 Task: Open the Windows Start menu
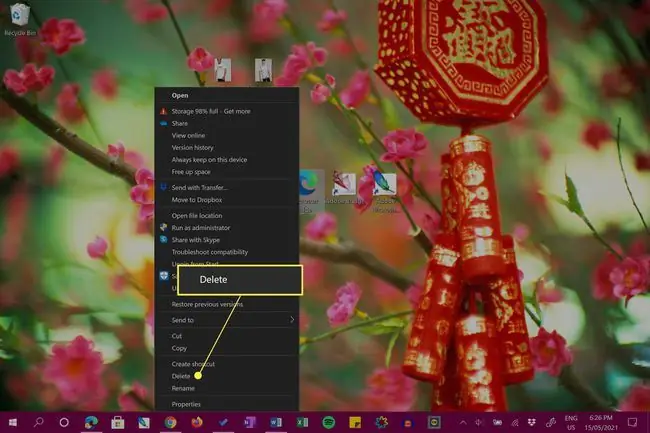click(13, 422)
